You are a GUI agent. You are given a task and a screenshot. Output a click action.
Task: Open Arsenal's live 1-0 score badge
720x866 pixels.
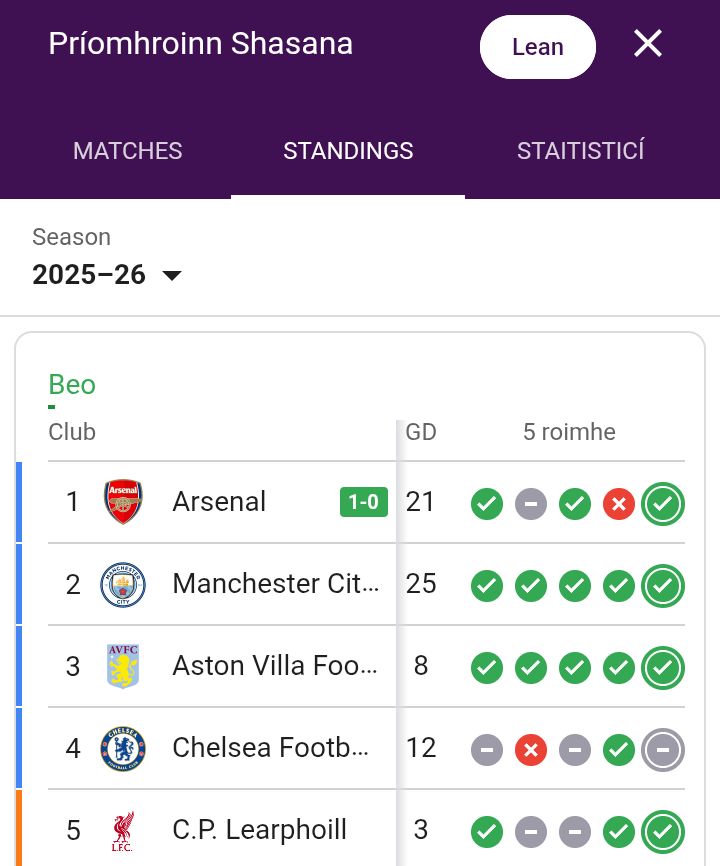[364, 502]
